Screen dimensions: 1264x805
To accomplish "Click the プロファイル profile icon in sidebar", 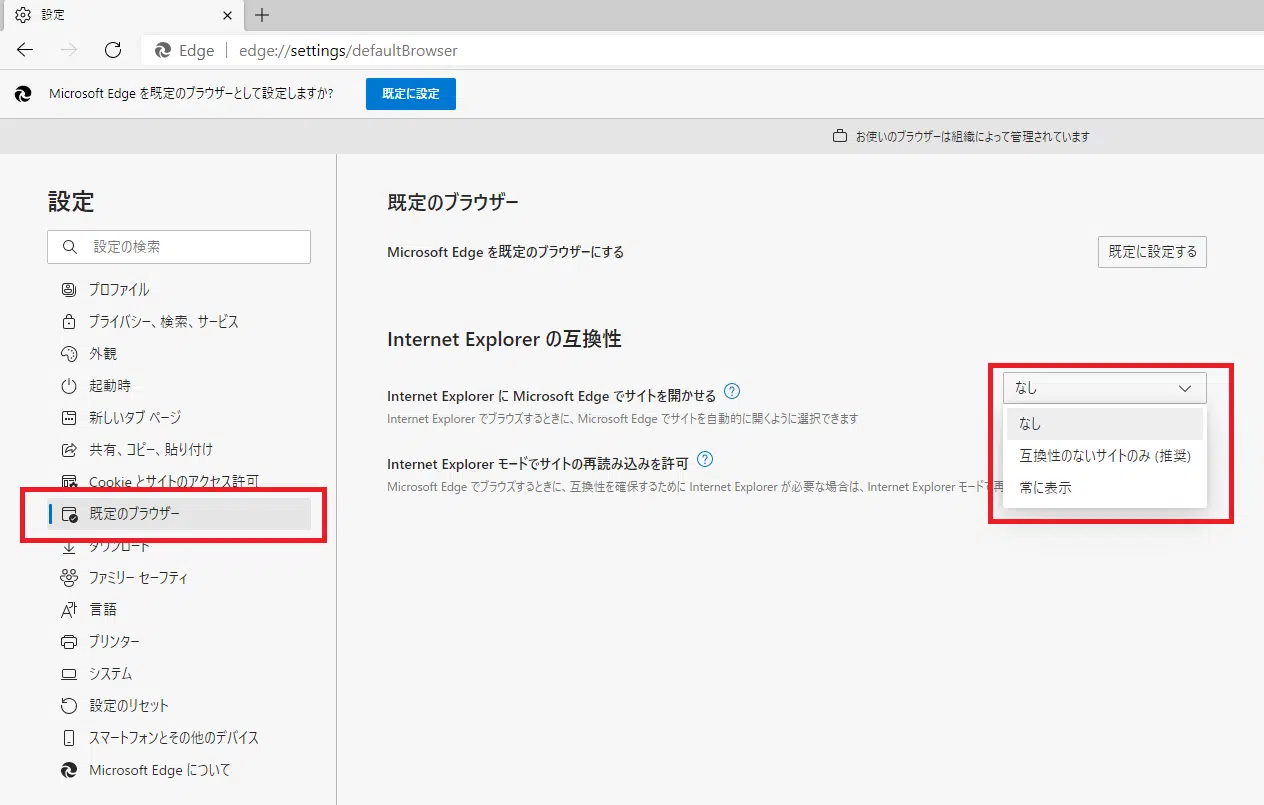I will pyautogui.click(x=69, y=289).
